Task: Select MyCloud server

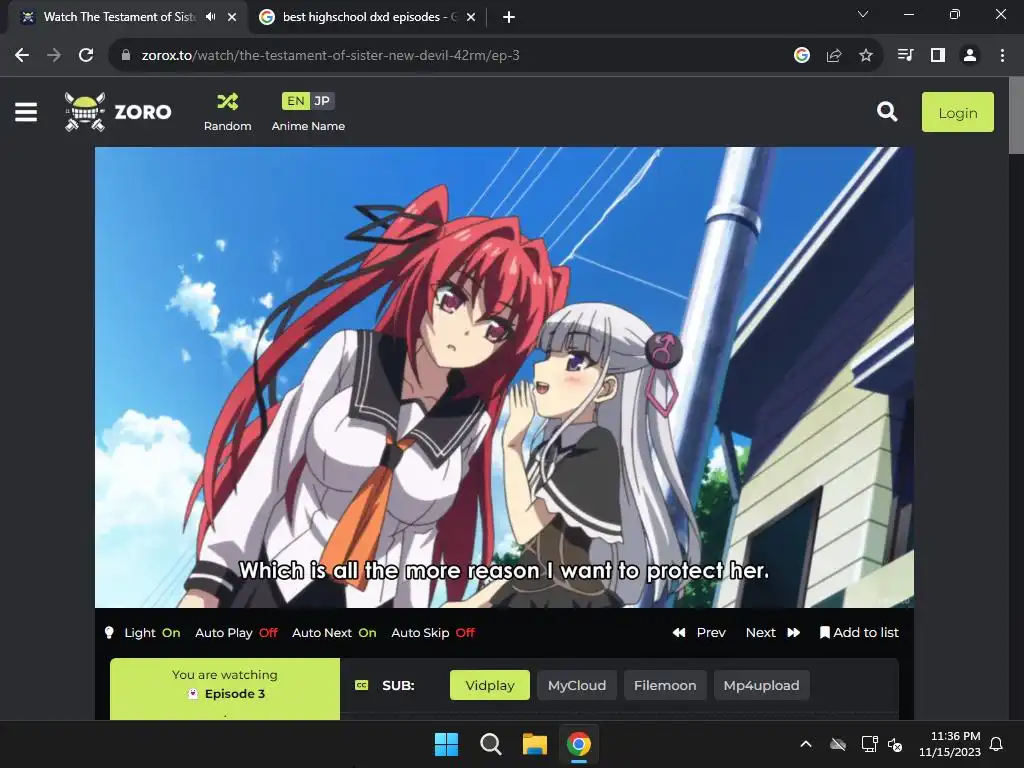Action: click(x=577, y=685)
